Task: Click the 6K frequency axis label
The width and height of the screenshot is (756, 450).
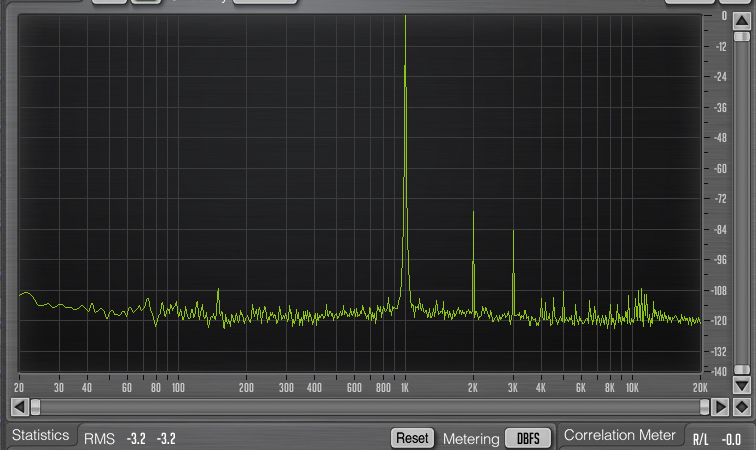Action: point(580,388)
